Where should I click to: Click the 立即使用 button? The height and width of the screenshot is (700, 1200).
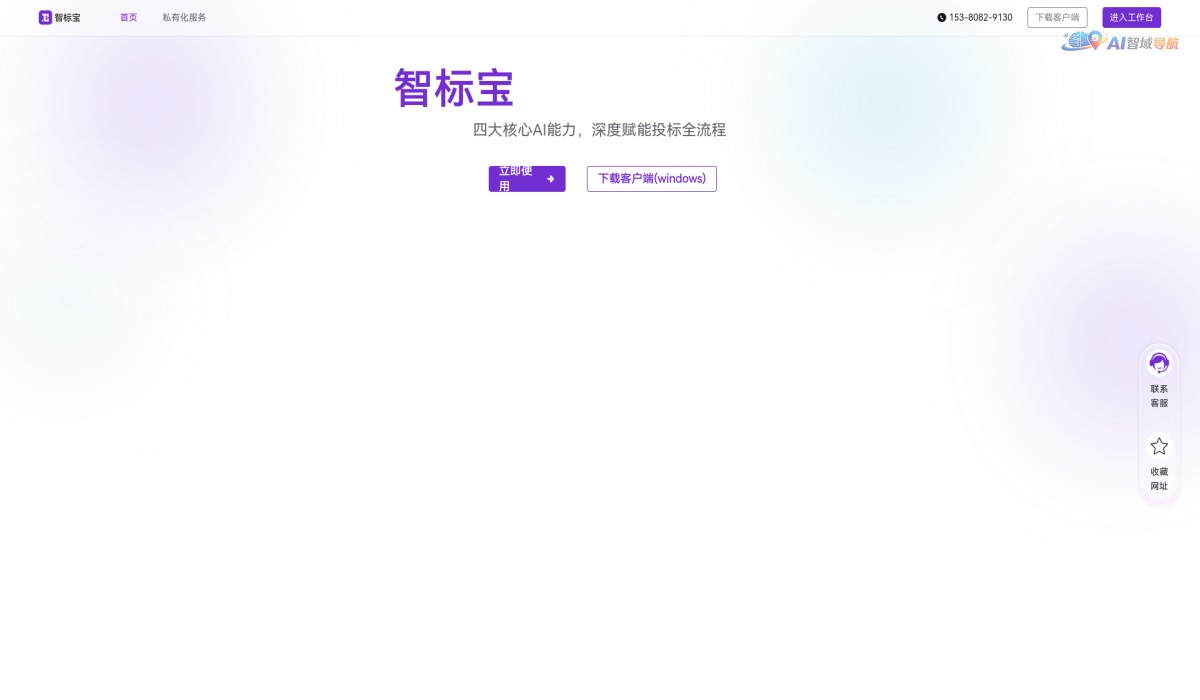[527, 179]
